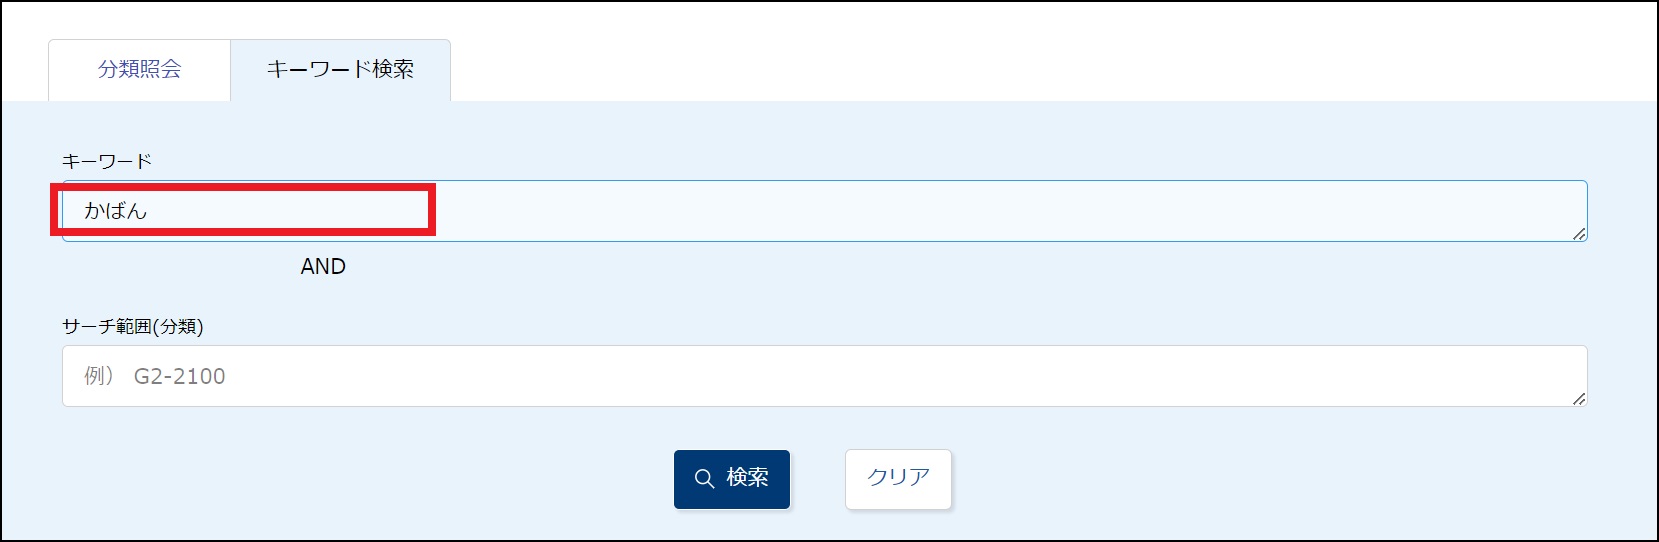Click resize handle of the サーチ範囲 textarea

click(x=1578, y=398)
